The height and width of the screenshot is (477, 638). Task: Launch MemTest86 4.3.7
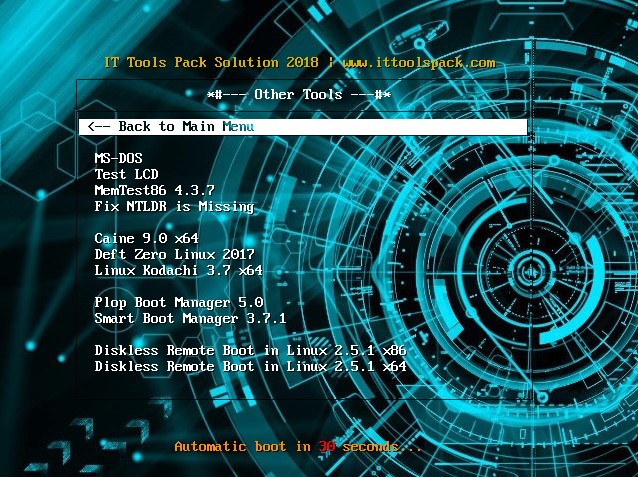coord(154,190)
